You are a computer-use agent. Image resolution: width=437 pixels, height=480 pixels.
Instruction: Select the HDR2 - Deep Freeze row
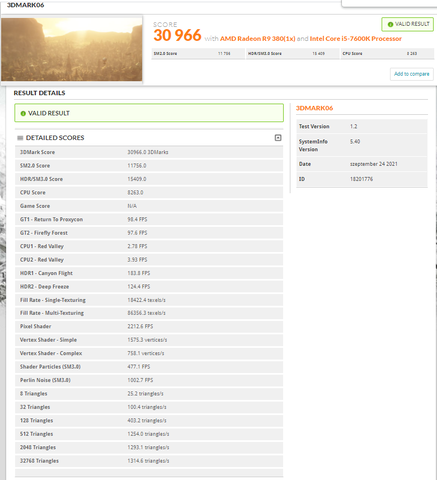149,287
